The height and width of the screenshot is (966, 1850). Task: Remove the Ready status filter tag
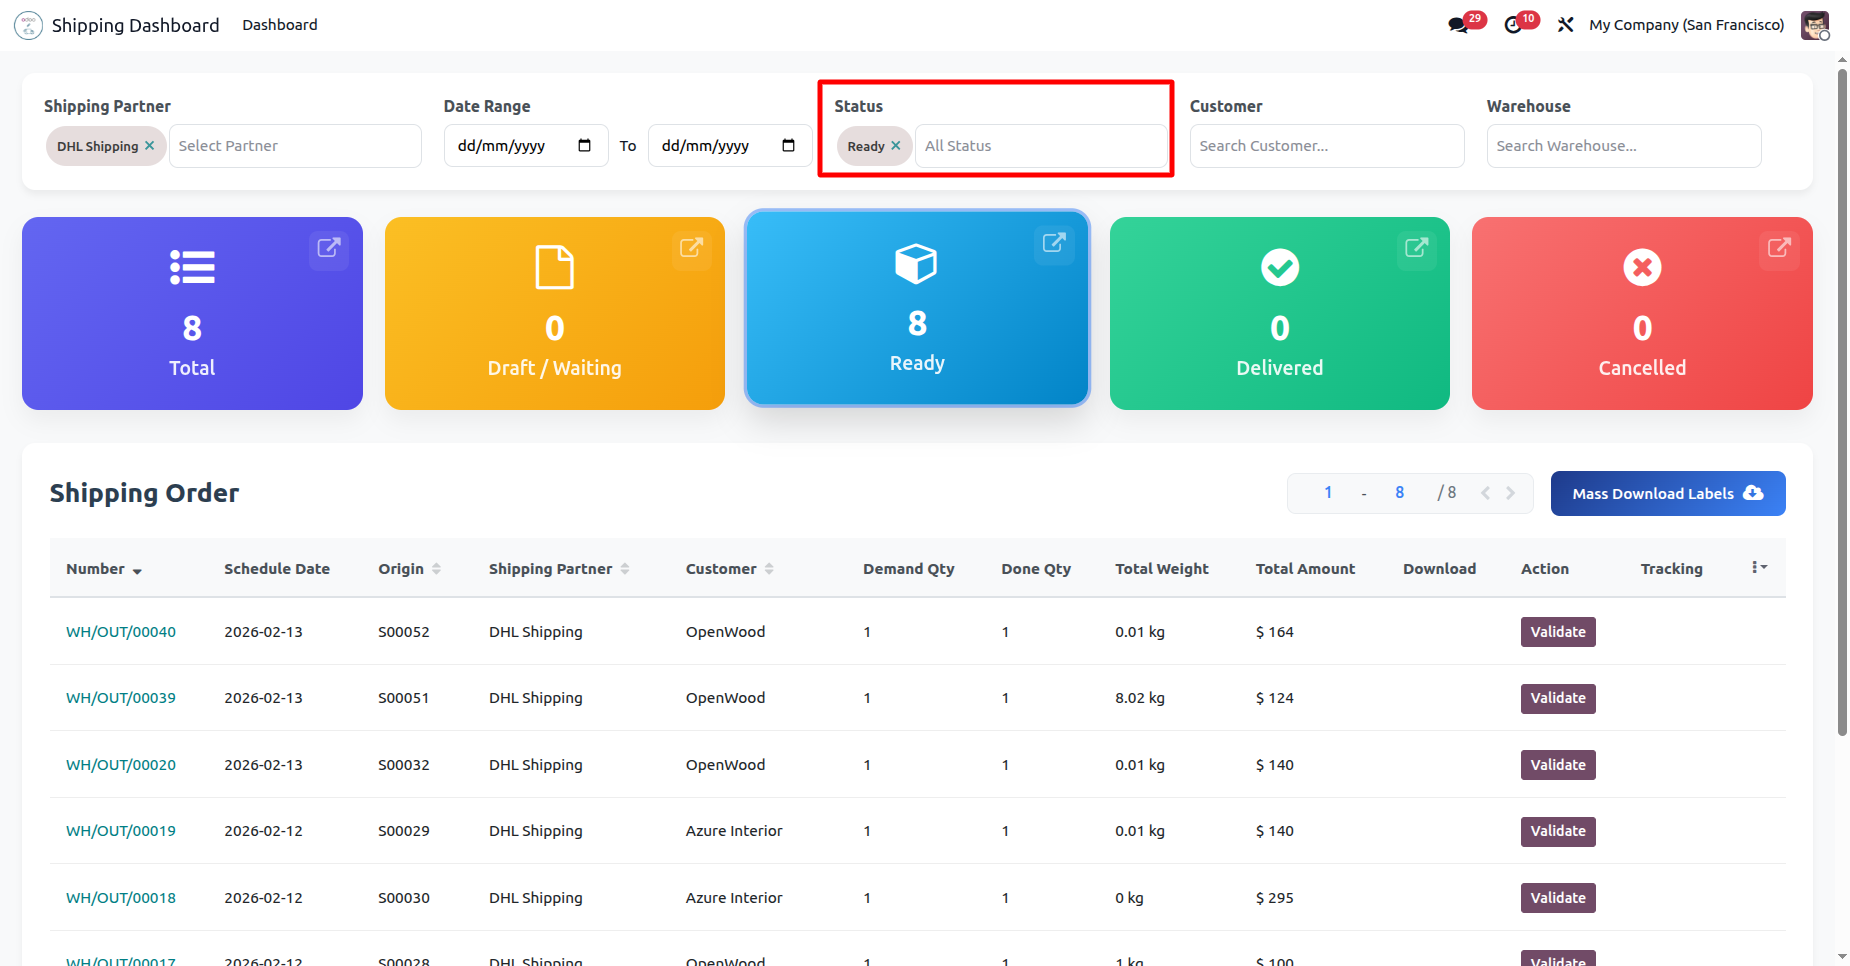point(896,146)
